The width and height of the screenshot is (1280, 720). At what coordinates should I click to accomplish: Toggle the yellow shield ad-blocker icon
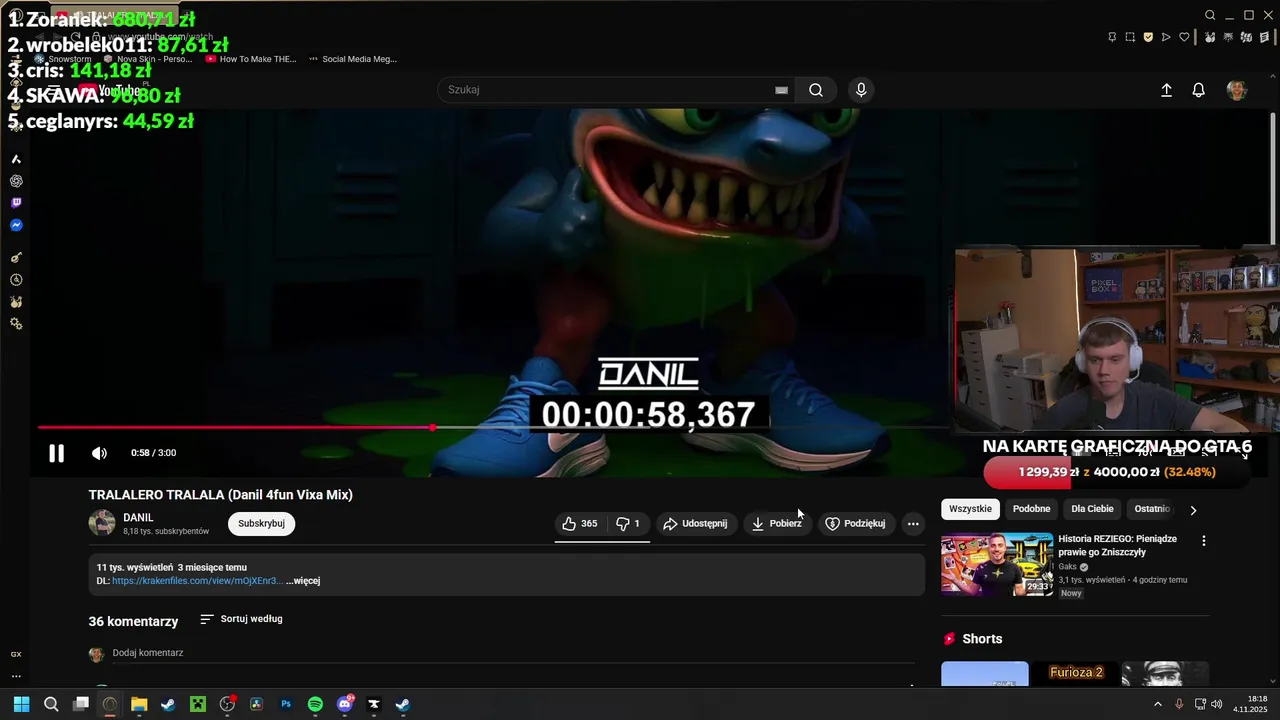pyautogui.click(x=1148, y=37)
